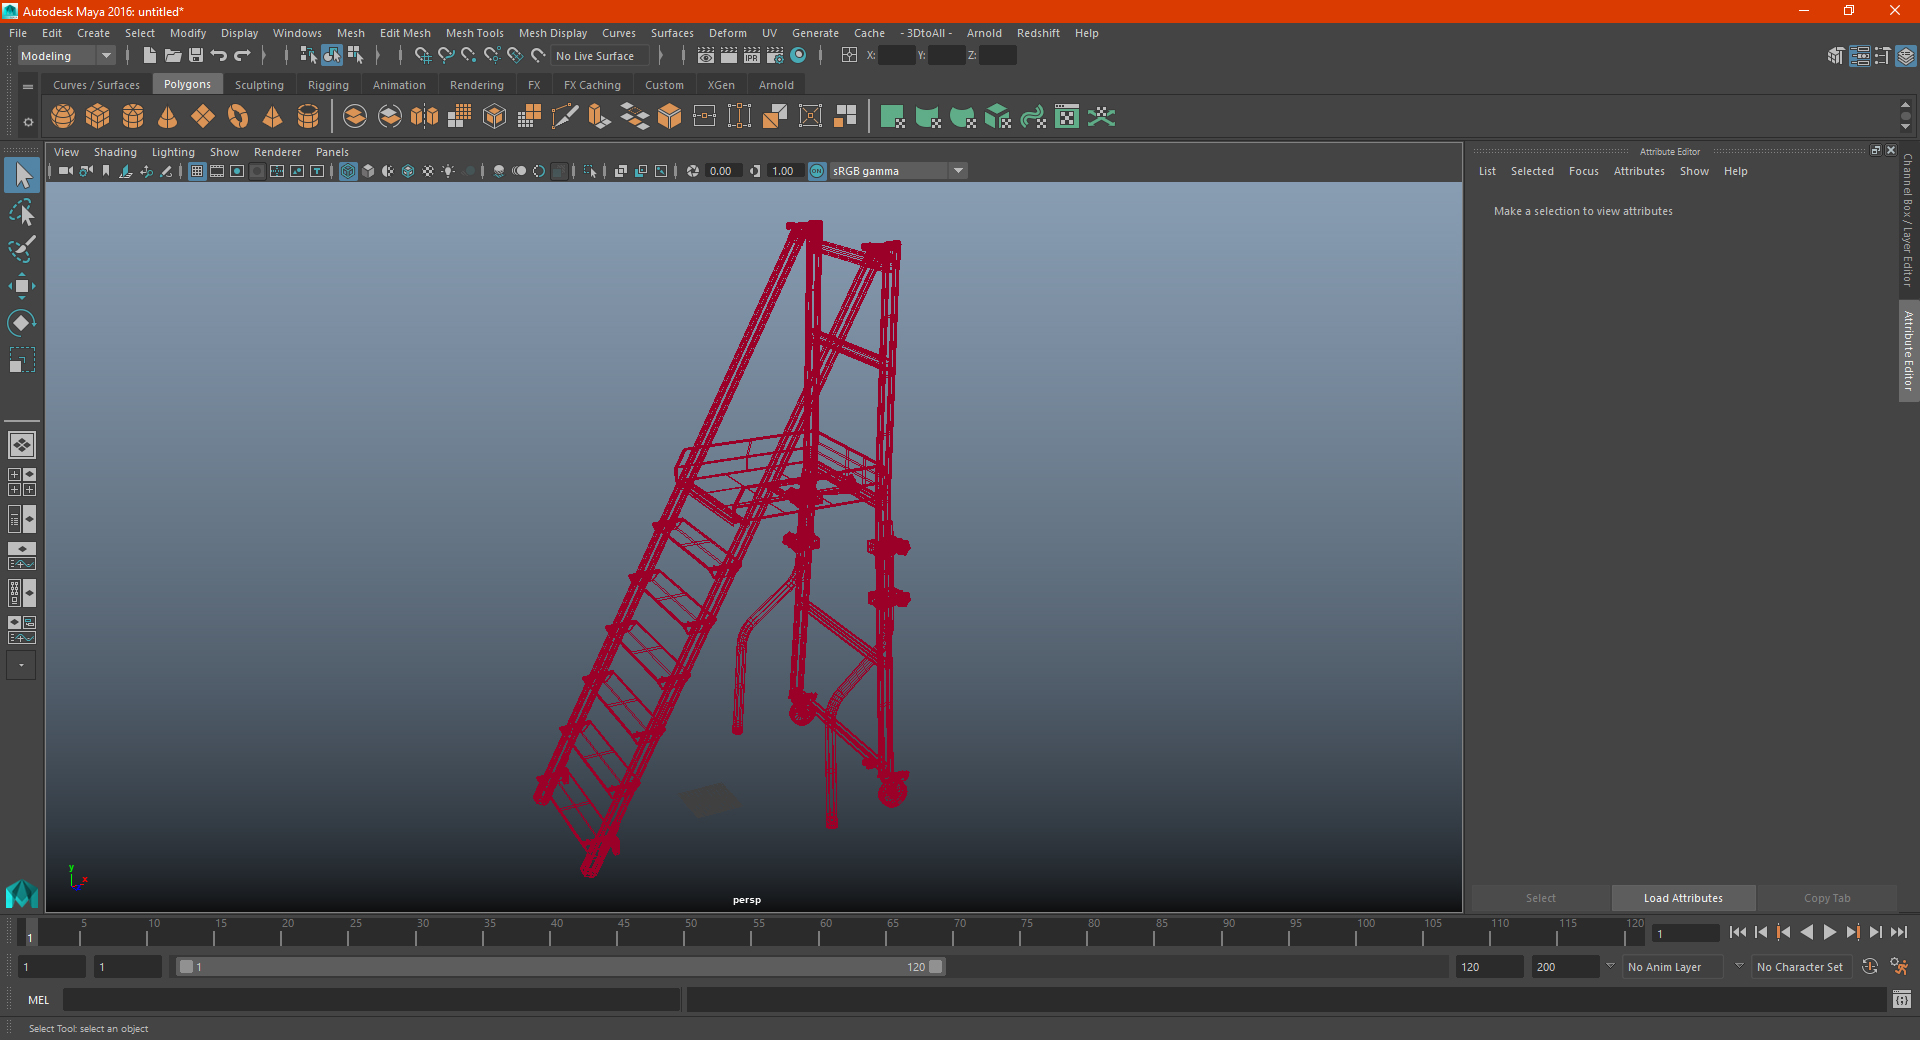
Task: Open the Render Settings icon
Action: [x=775, y=56]
